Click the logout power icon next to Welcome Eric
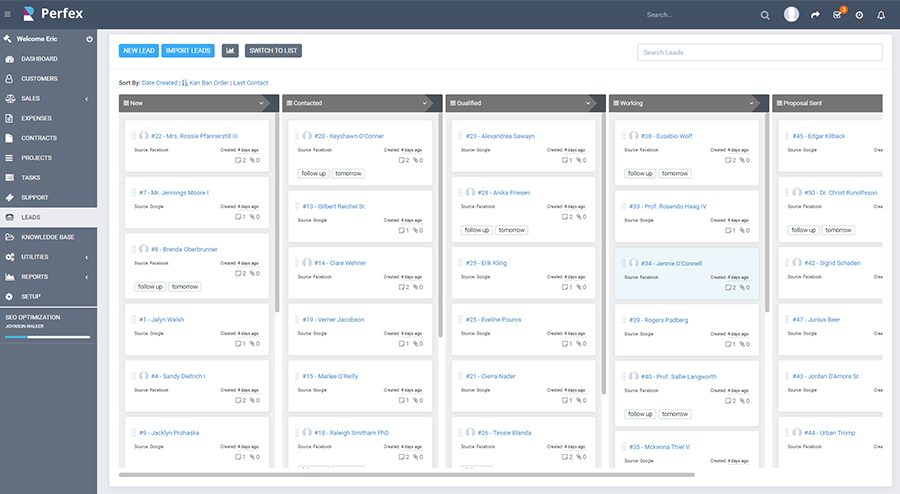 coord(90,39)
